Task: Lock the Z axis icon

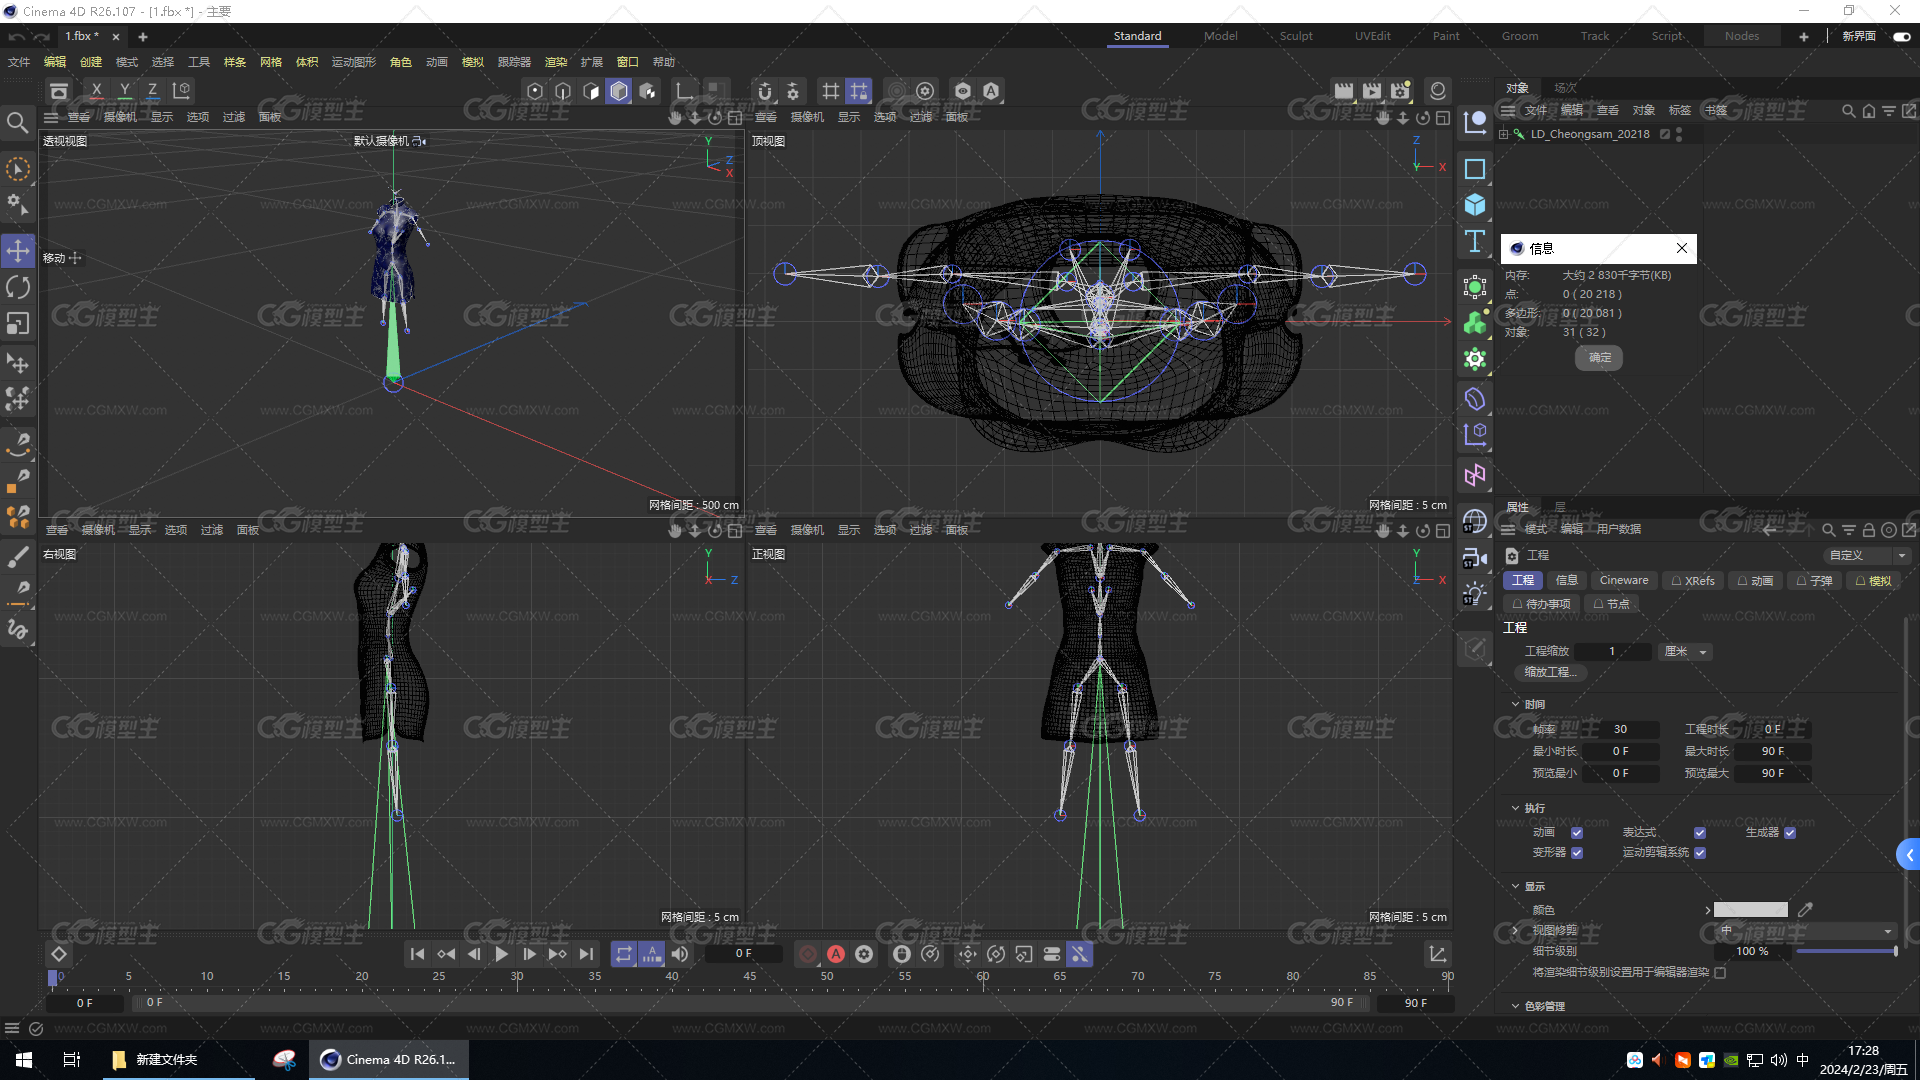Action: click(x=152, y=91)
